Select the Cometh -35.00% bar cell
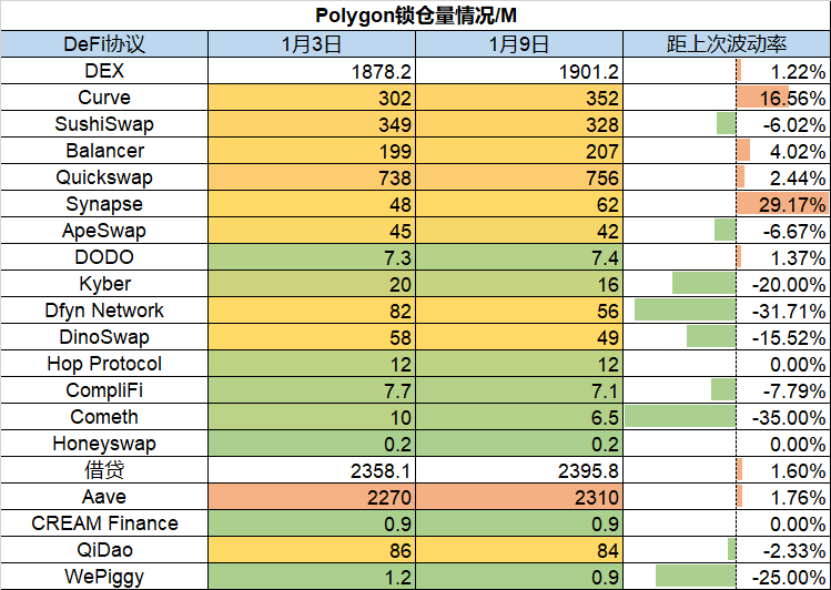Screen dimensions: 831x590 (727, 417)
